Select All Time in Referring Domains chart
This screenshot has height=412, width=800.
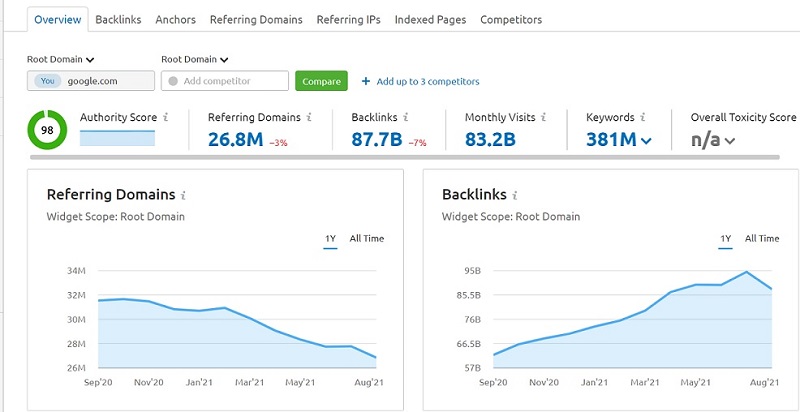tap(367, 239)
